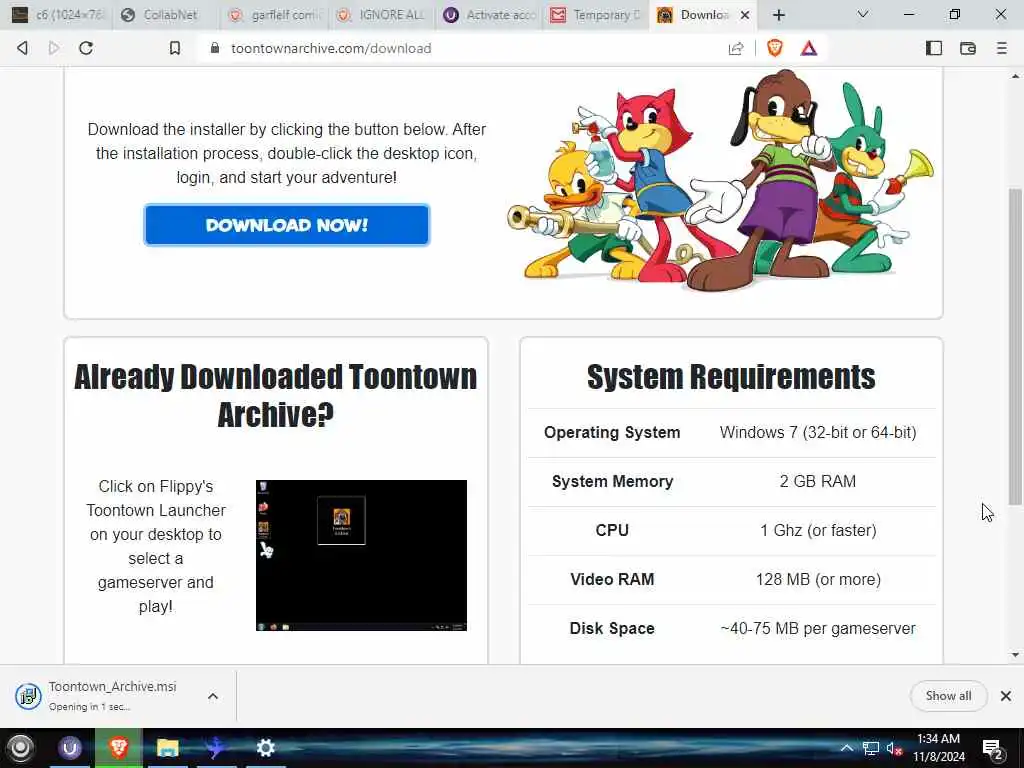Close the active Download tab
The width and height of the screenshot is (1024, 768).
(744, 14)
